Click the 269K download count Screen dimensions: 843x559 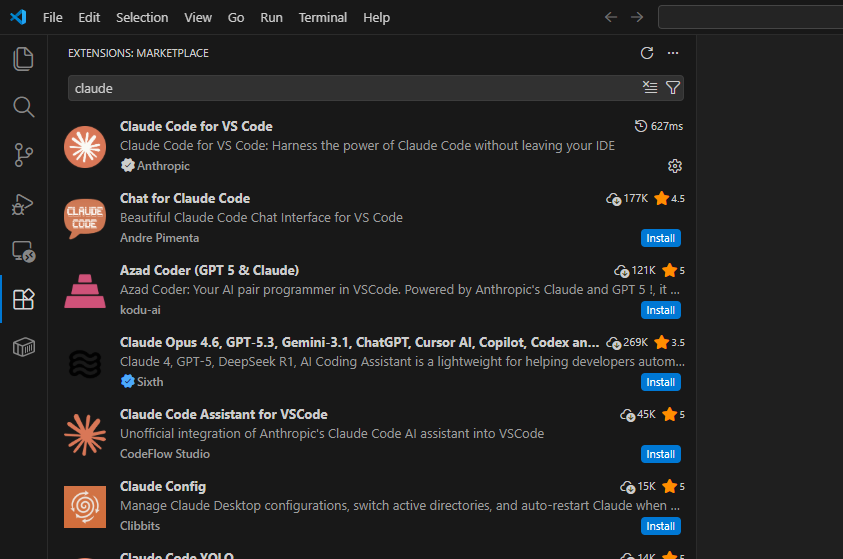[635, 342]
